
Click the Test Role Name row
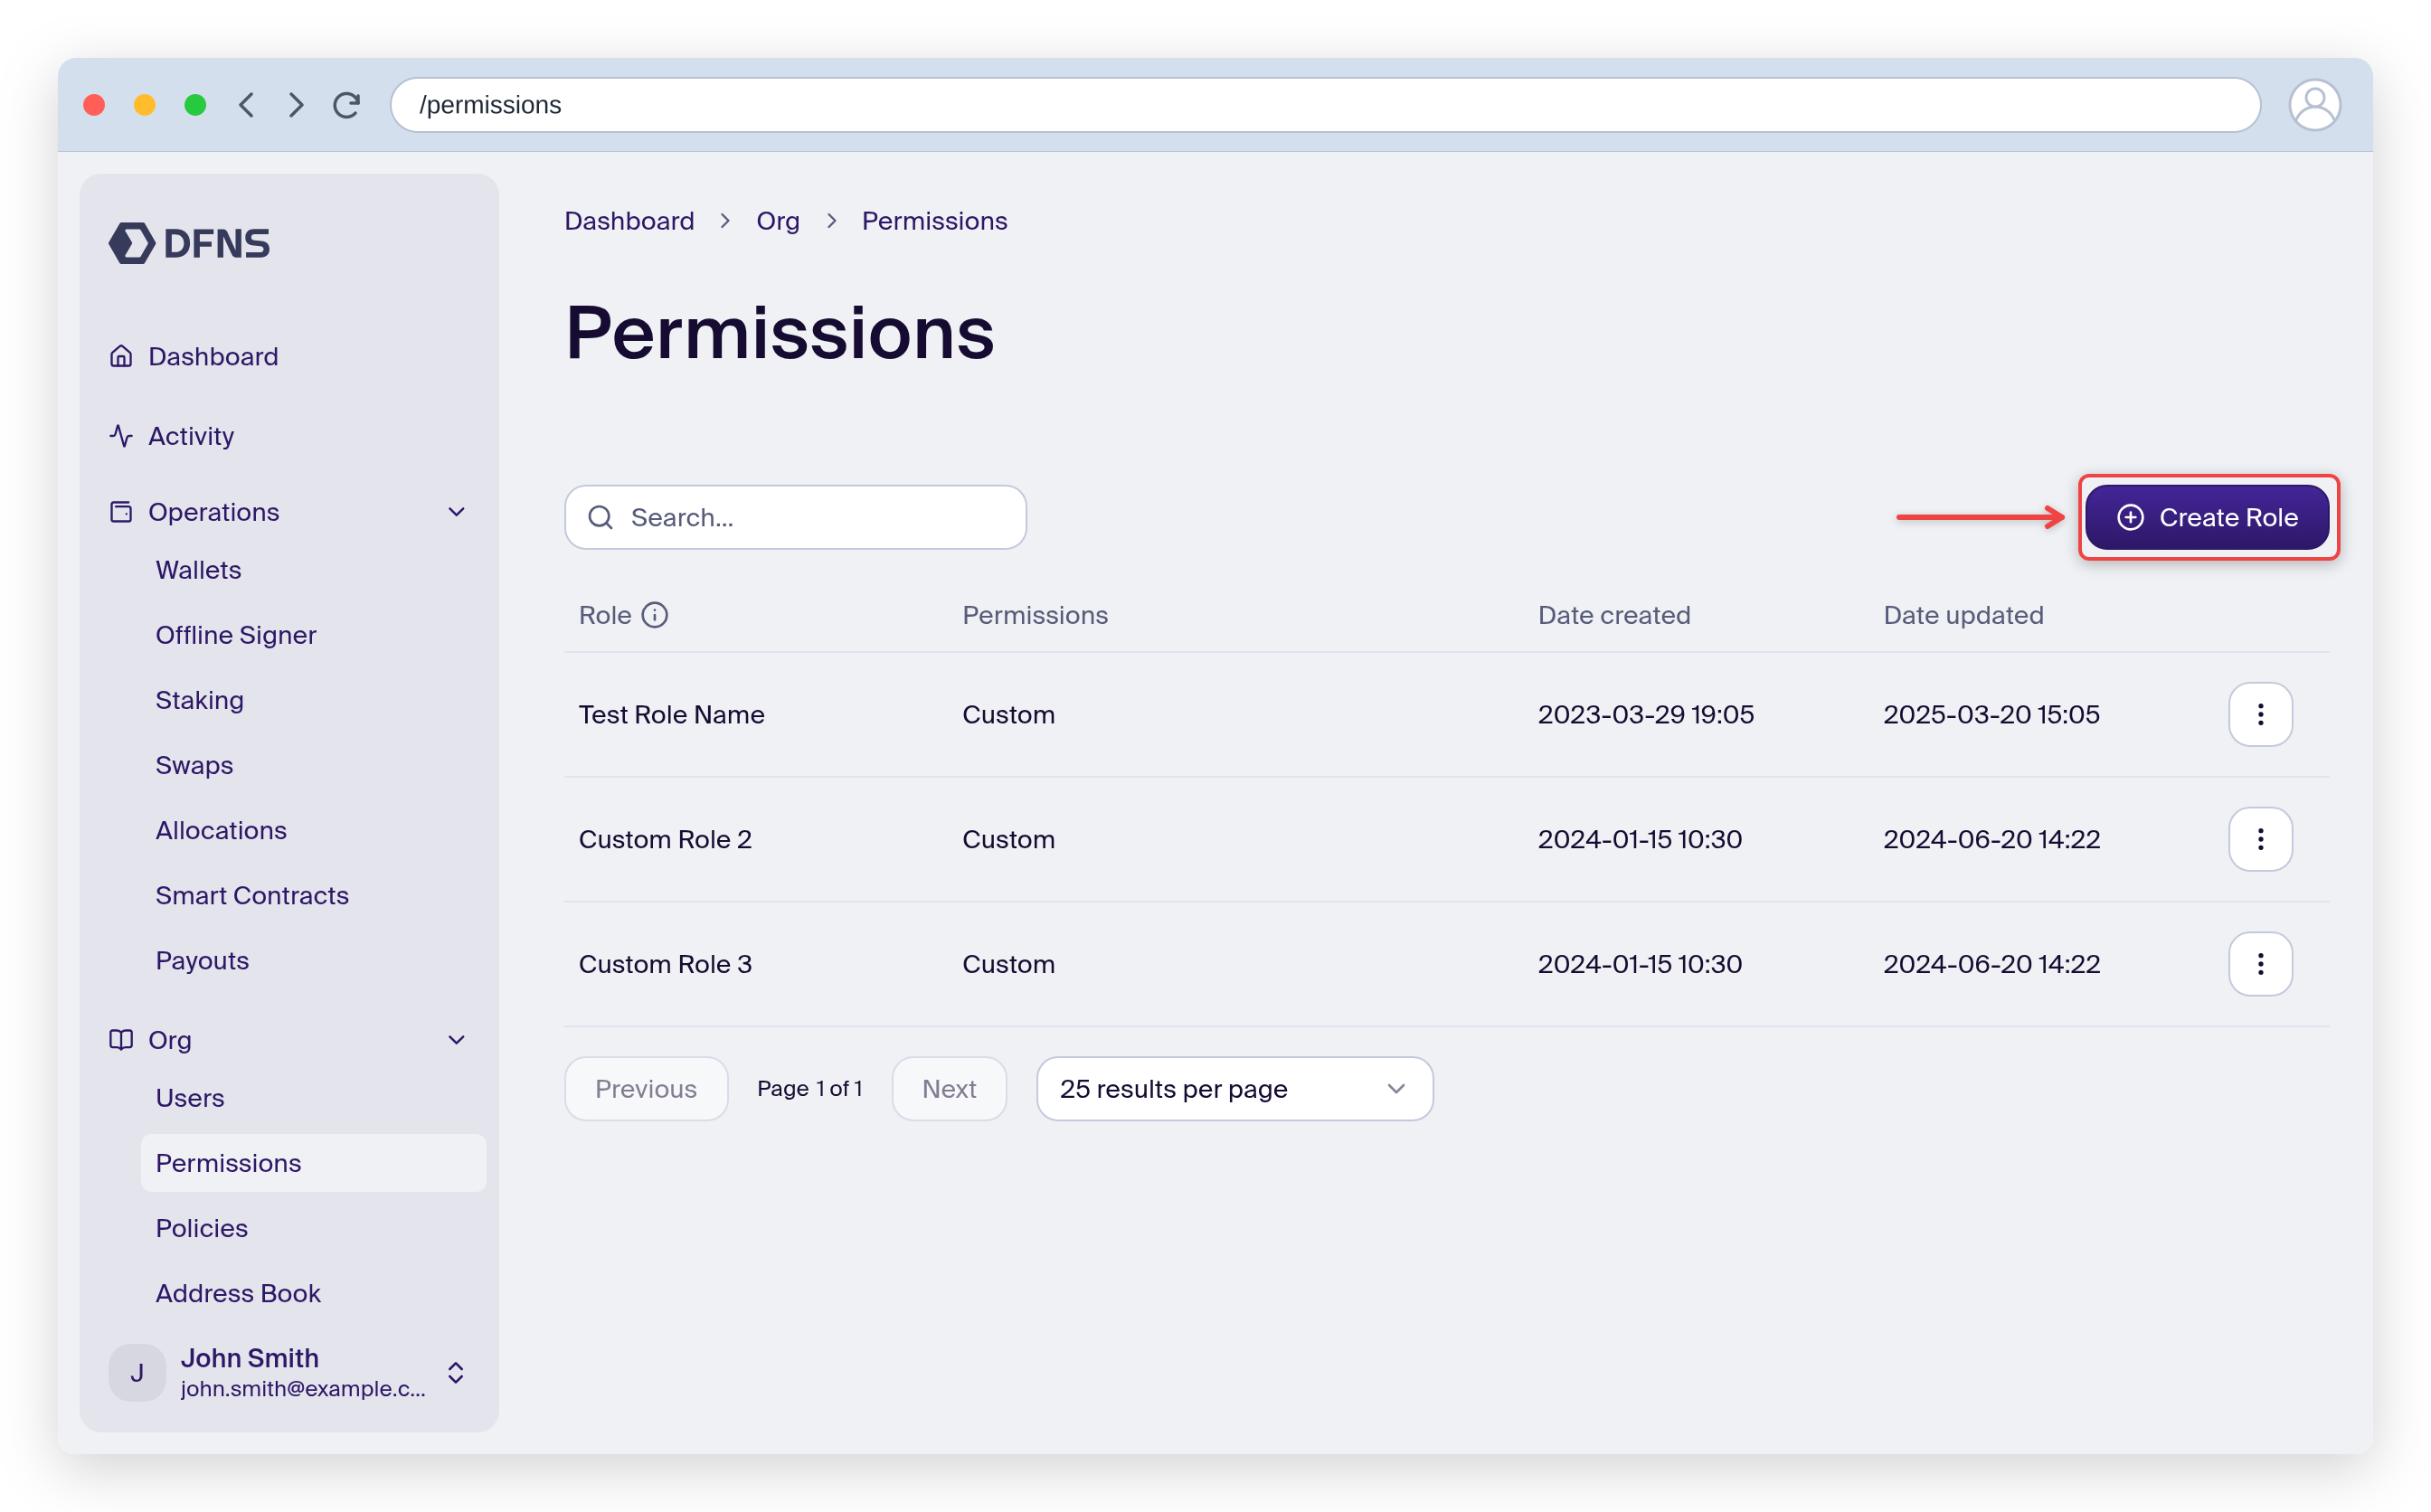tap(1446, 714)
